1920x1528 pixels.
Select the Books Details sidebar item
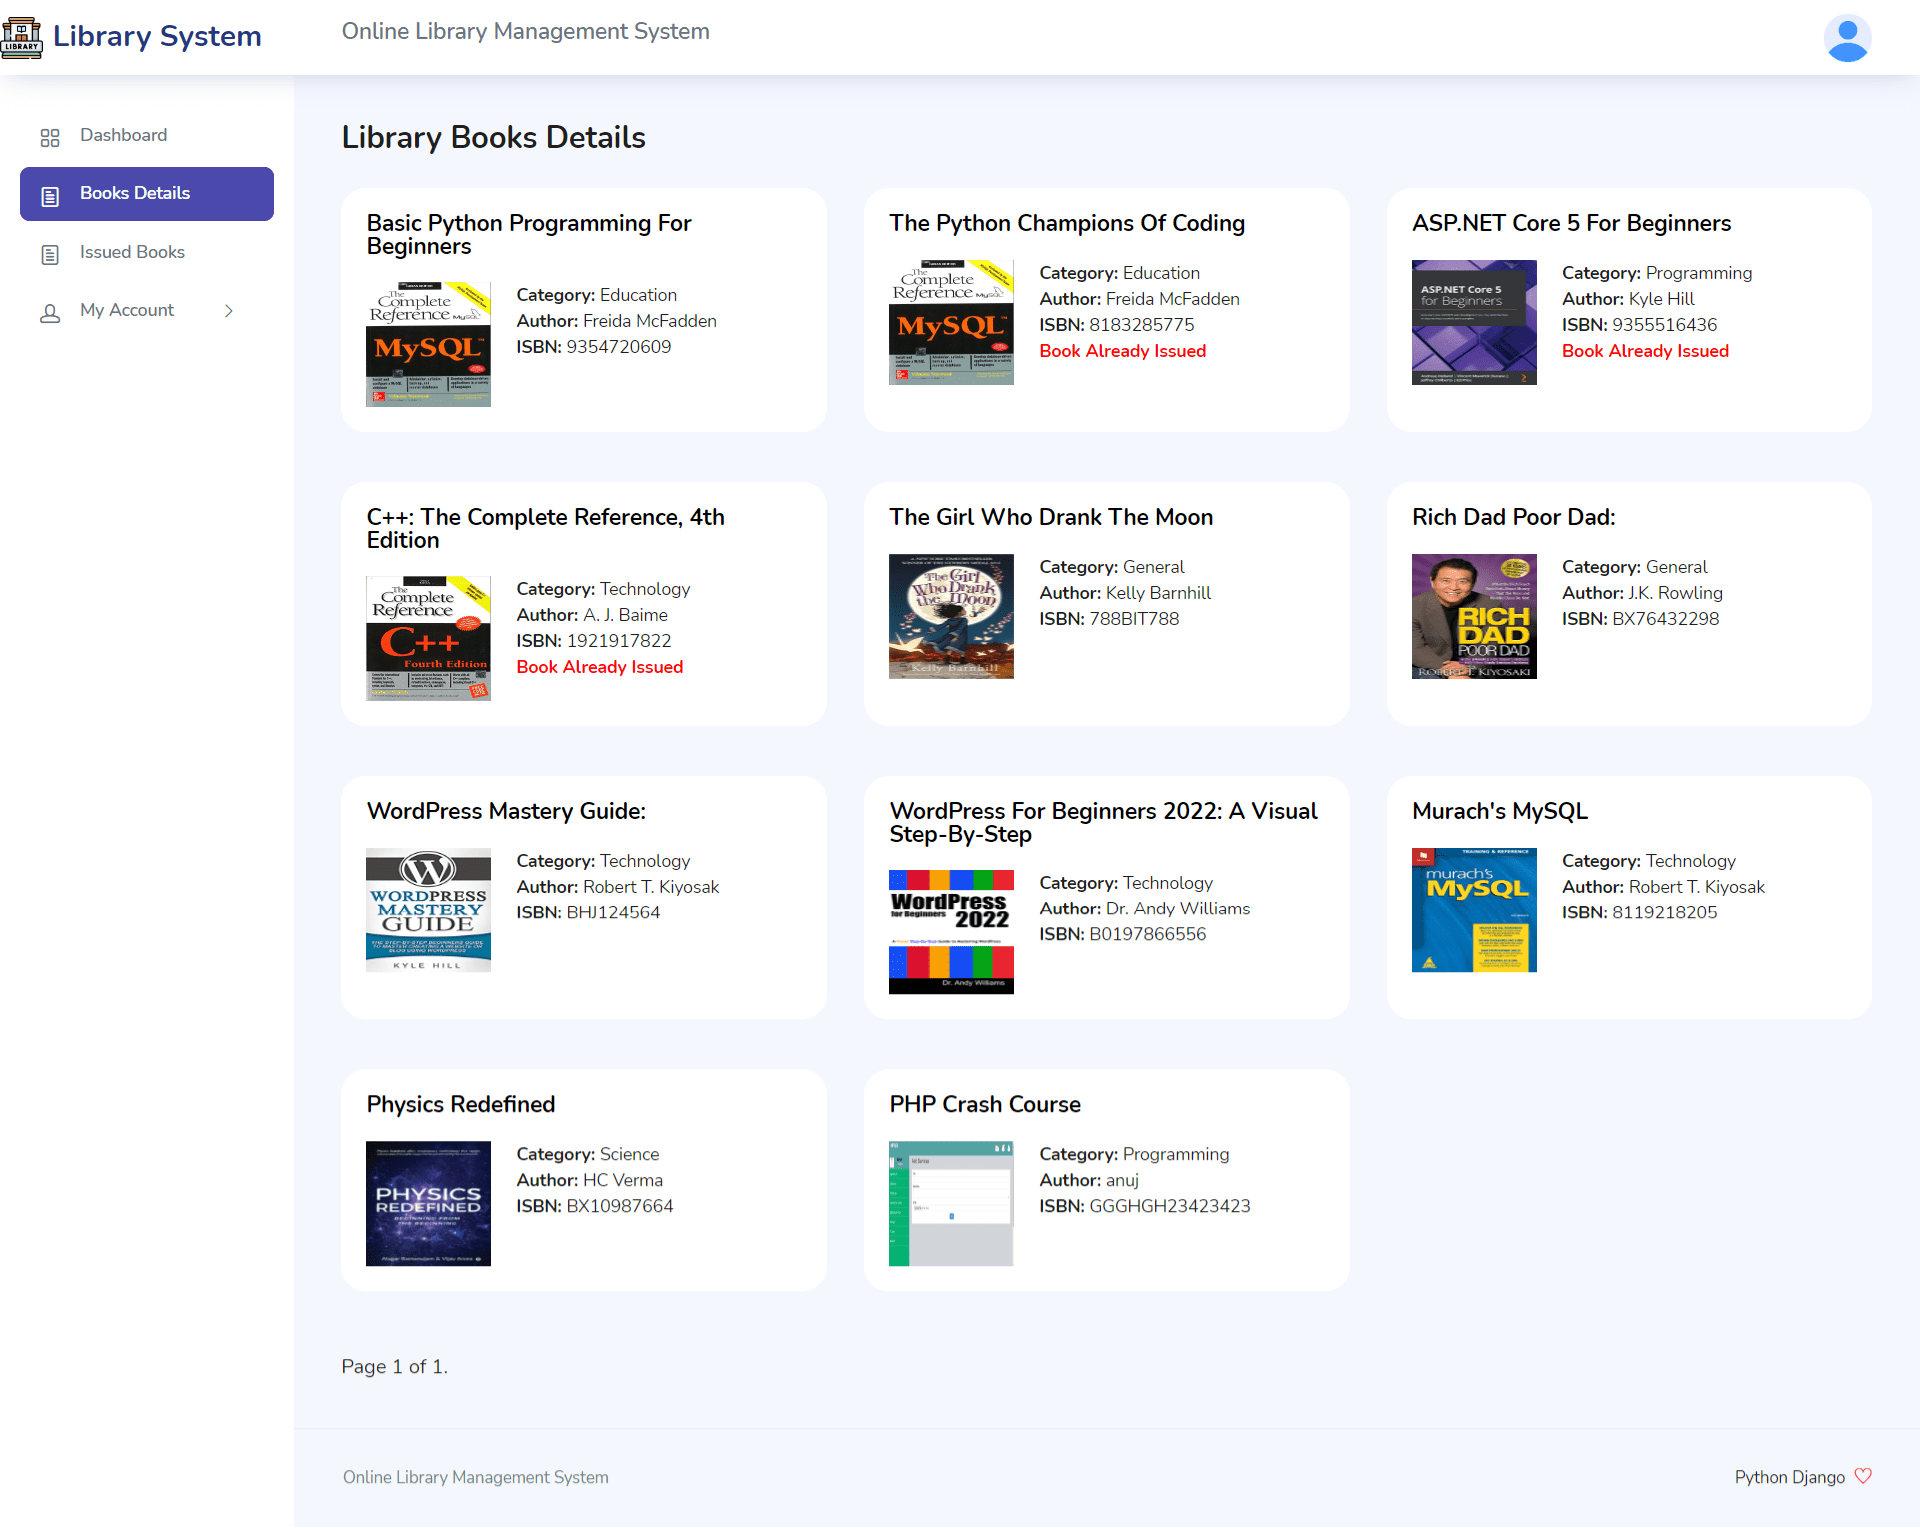(x=135, y=193)
